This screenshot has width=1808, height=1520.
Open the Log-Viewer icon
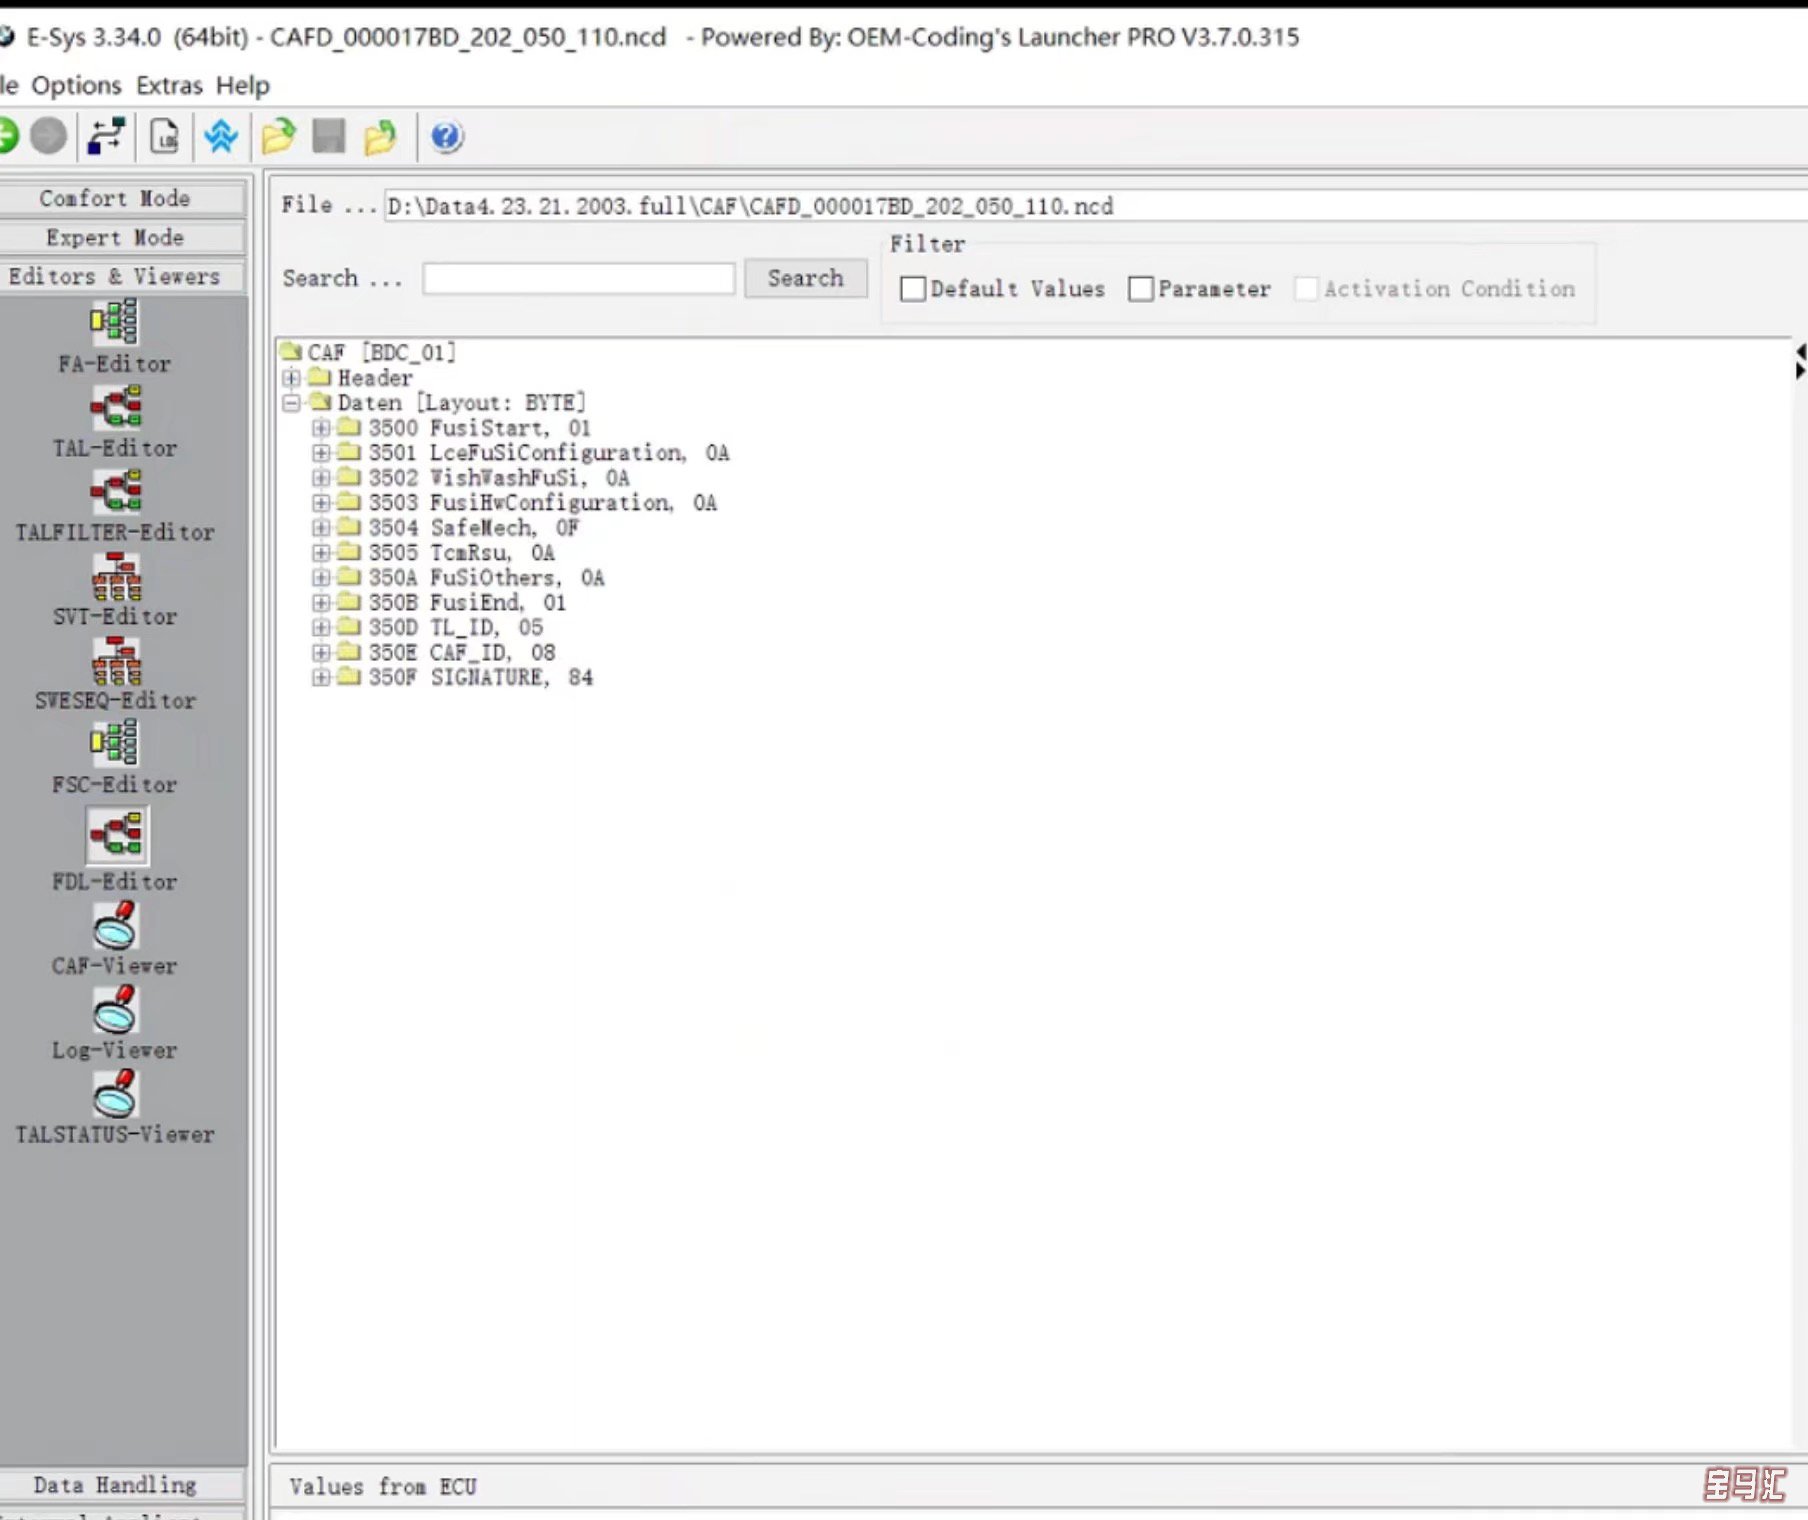point(115,1009)
